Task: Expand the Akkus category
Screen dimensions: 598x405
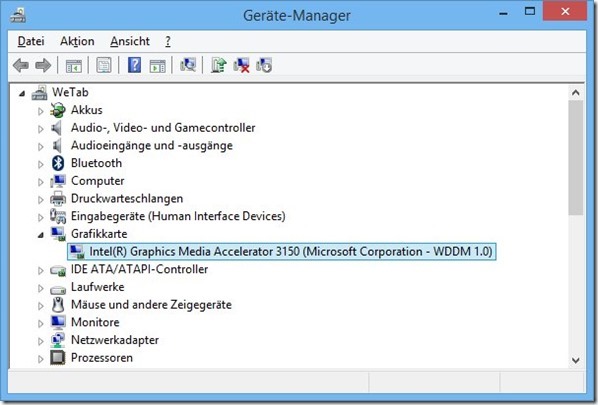Action: click(41, 111)
